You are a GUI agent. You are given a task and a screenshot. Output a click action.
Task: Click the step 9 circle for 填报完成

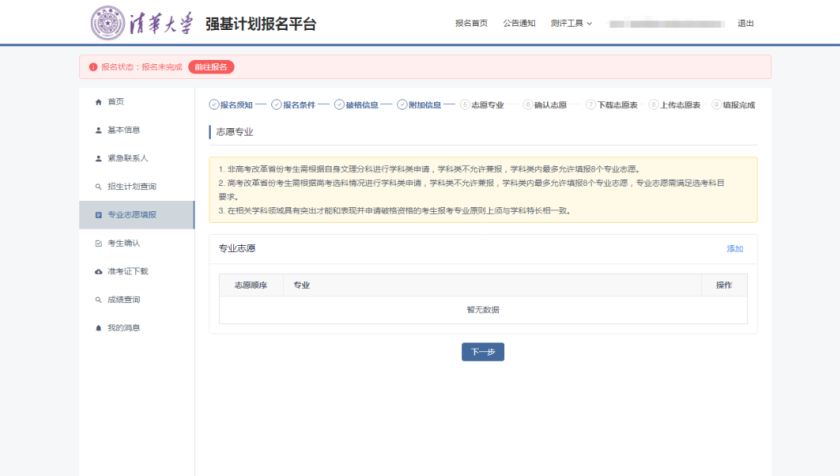716,104
